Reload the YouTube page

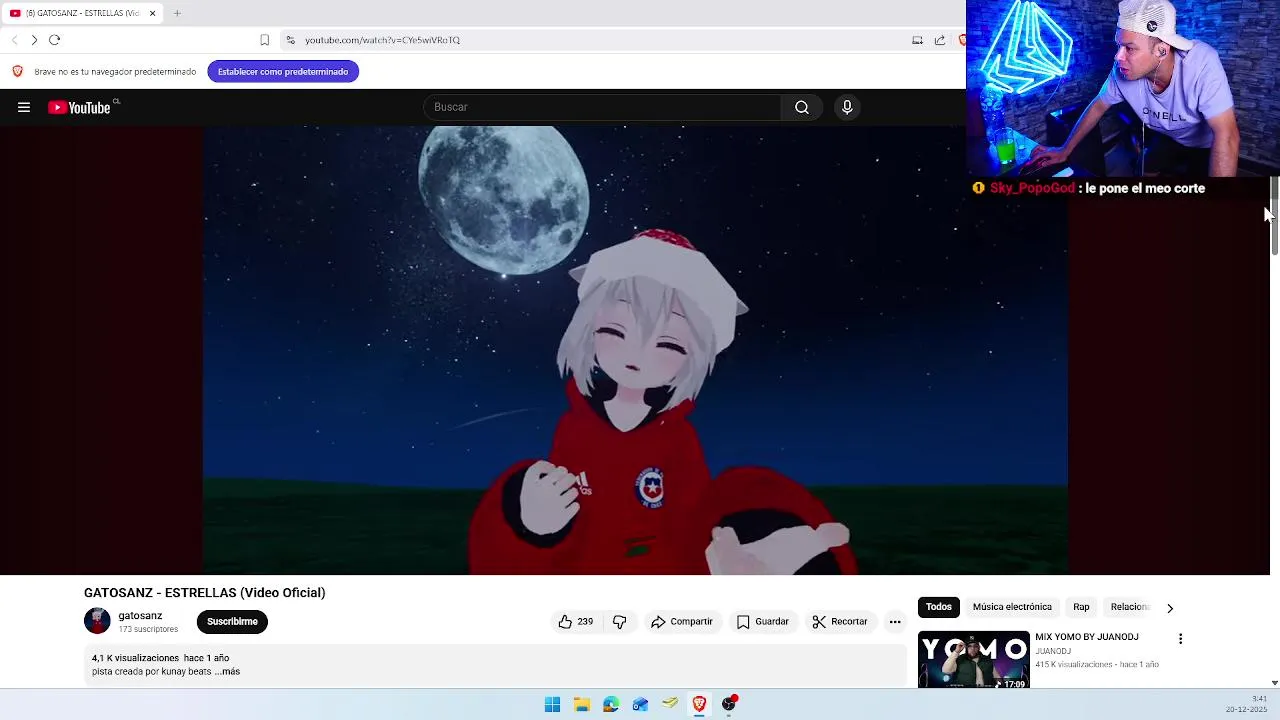click(55, 40)
